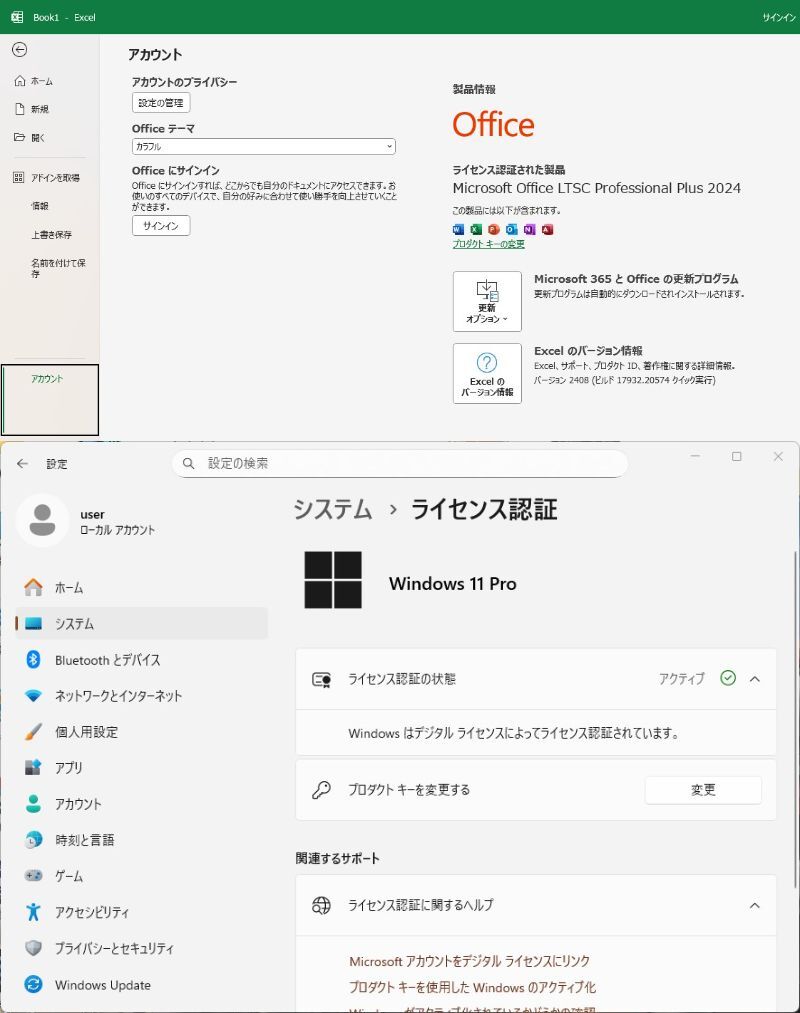Open the 更新オプション update options button

(487, 301)
